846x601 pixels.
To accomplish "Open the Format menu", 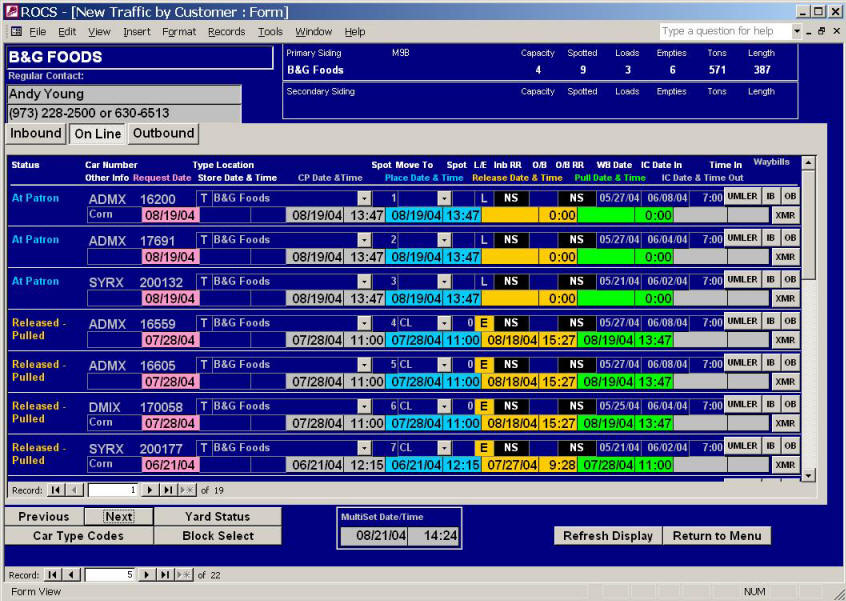I will coord(179,32).
